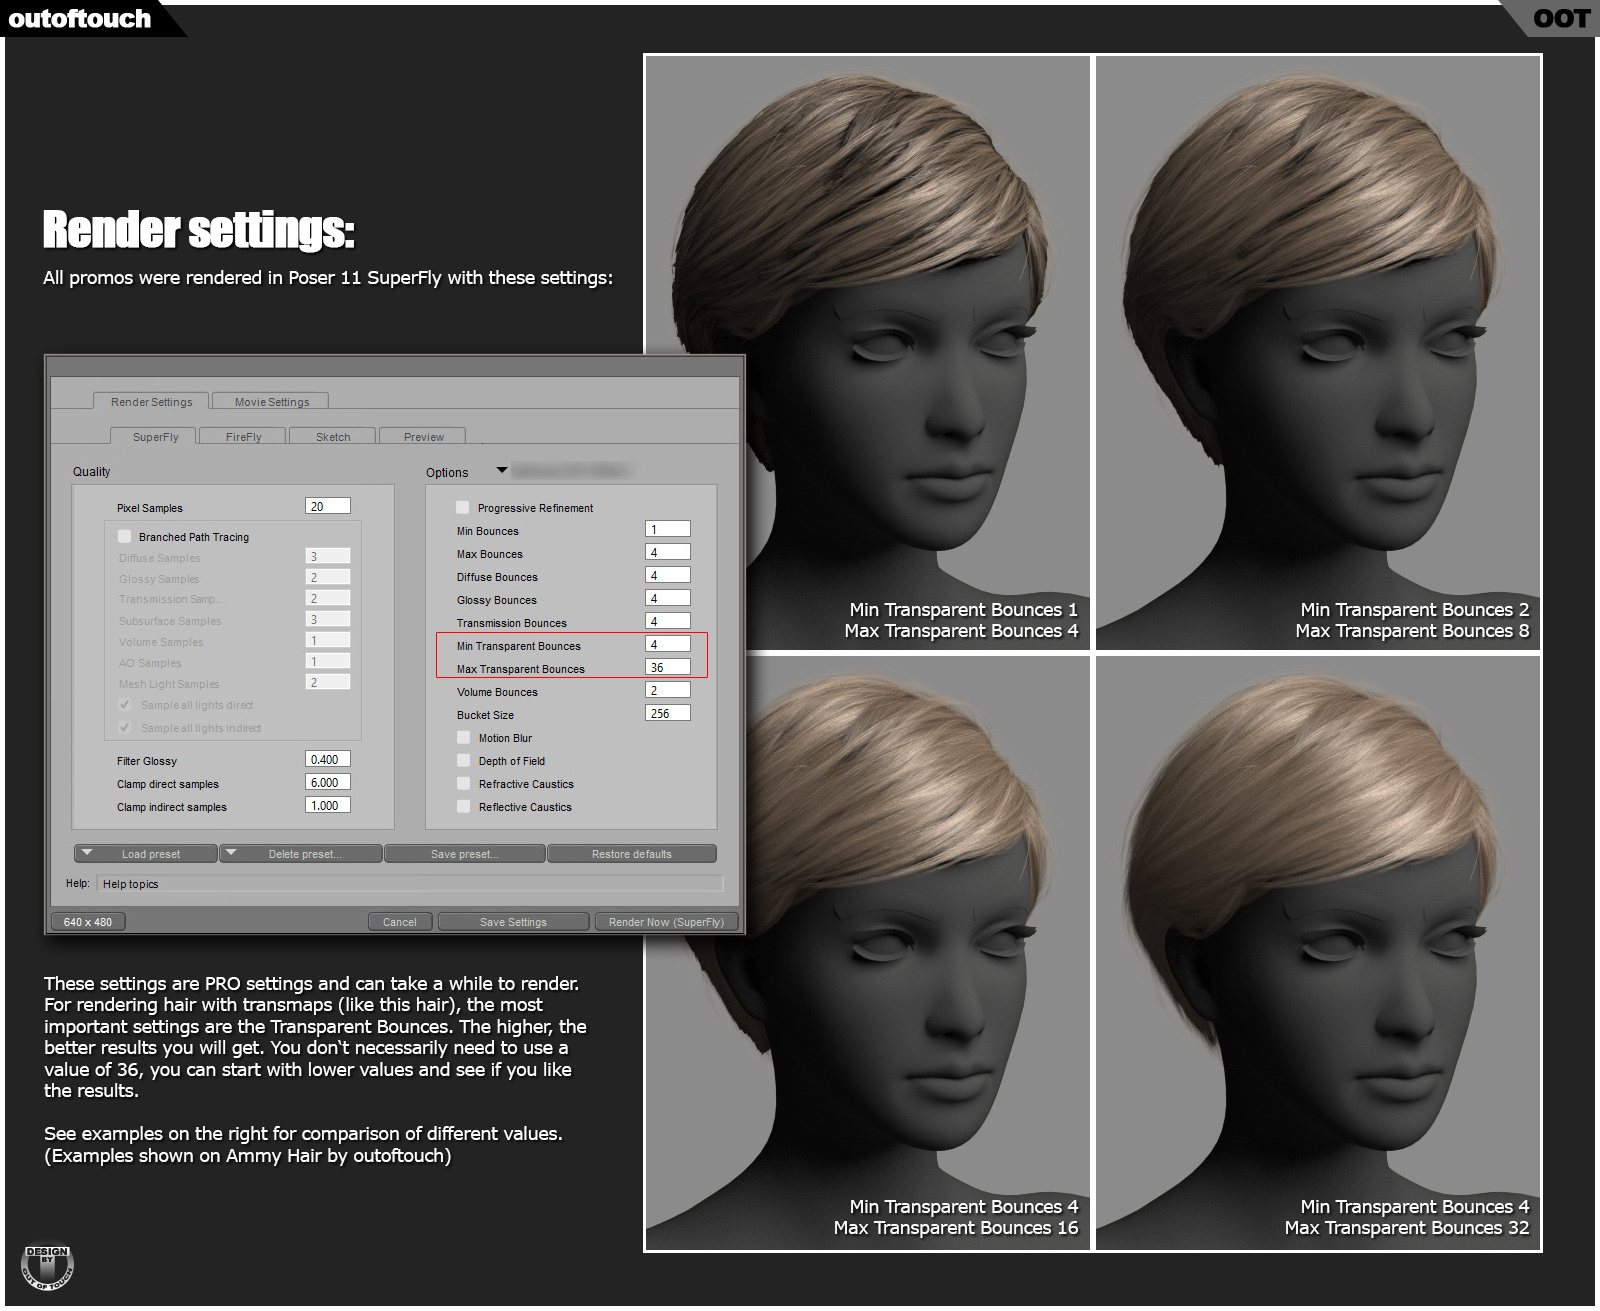Image resolution: width=1600 pixels, height=1311 pixels.
Task: Click the Min Transparent Bounces field
Action: (x=668, y=644)
